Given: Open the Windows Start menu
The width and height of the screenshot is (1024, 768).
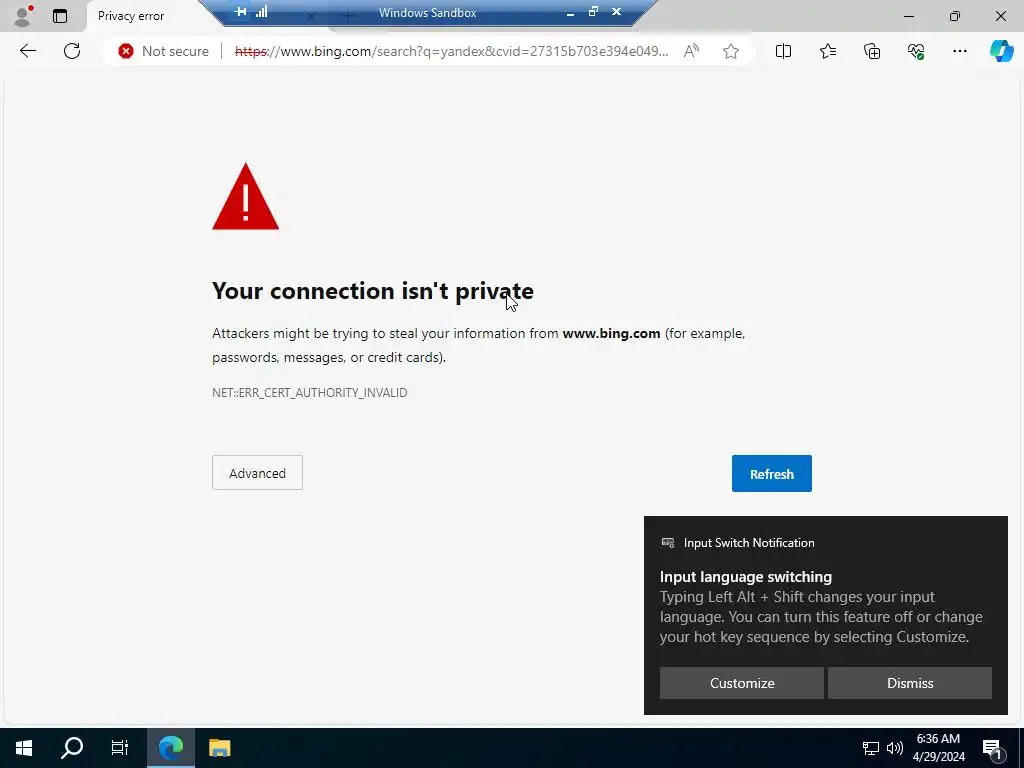Looking at the screenshot, I should click(x=24, y=748).
